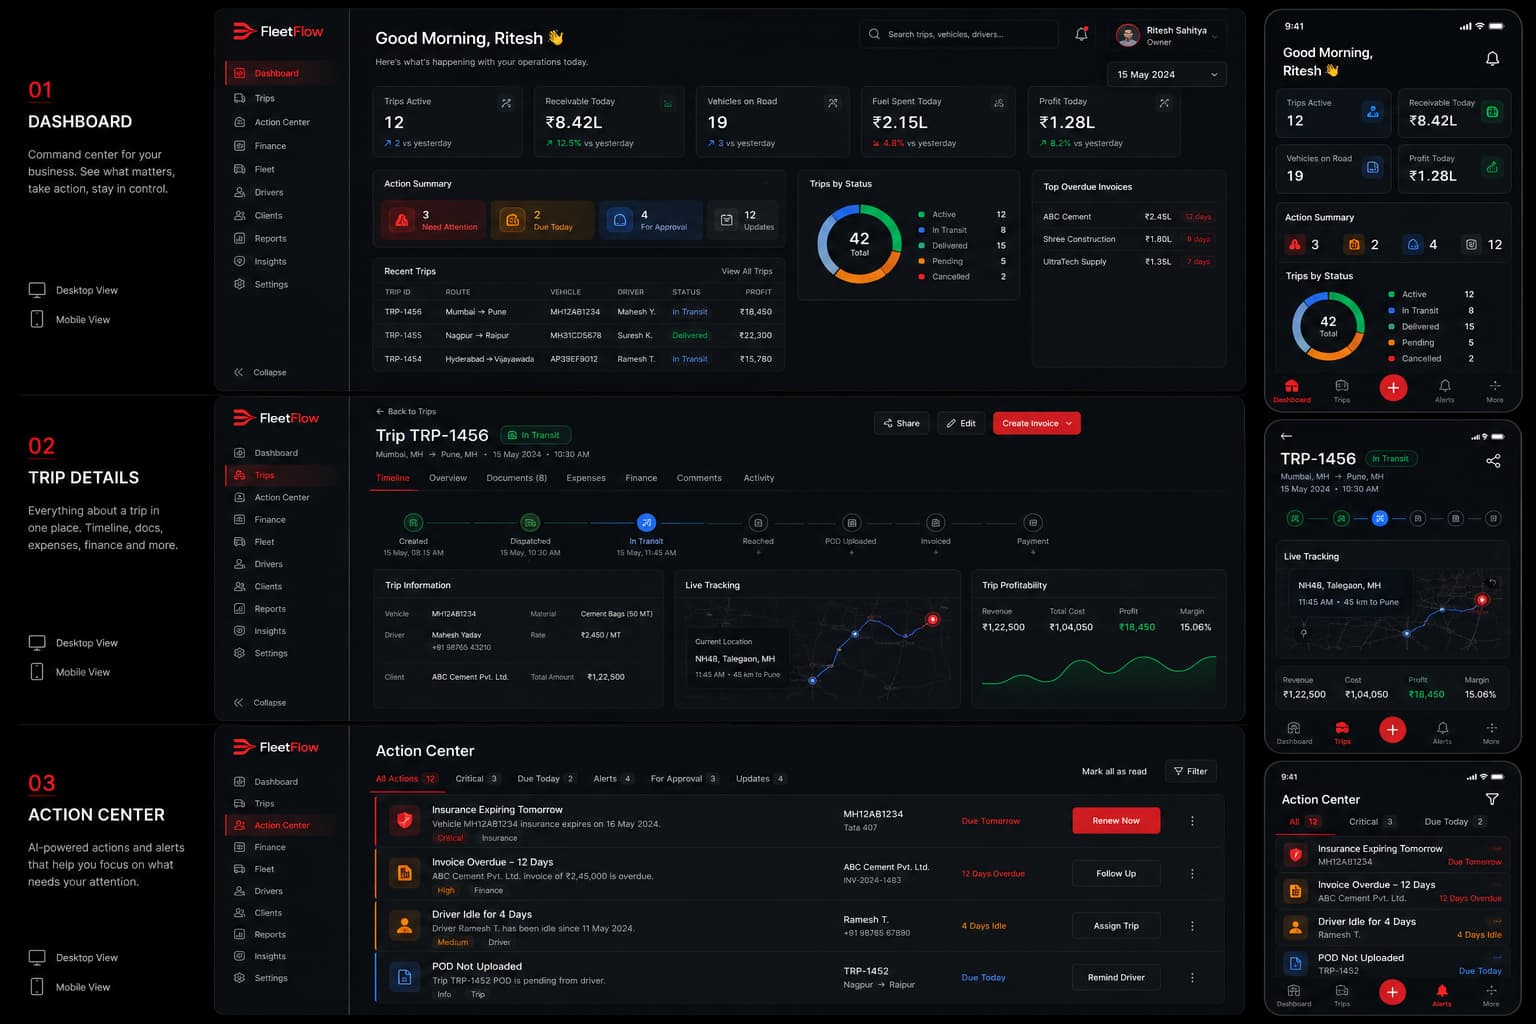Open the three-dot menu for Insurance Expiring Tomorrow
This screenshot has height=1024, width=1536.
(x=1192, y=821)
